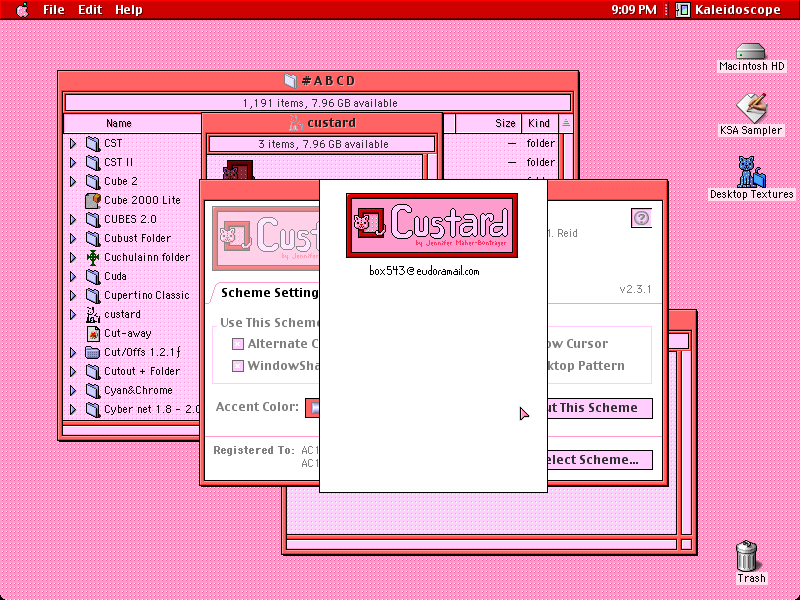This screenshot has width=800, height=600.
Task: Expand the Cuchulainn folder triangle
Action: click(x=73, y=258)
